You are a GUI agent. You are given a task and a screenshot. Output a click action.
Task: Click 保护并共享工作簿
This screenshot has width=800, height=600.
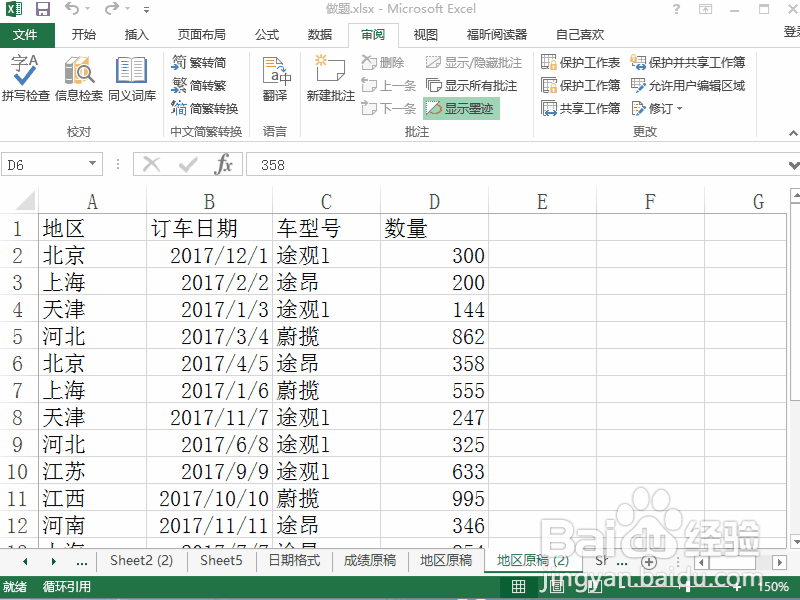point(688,62)
